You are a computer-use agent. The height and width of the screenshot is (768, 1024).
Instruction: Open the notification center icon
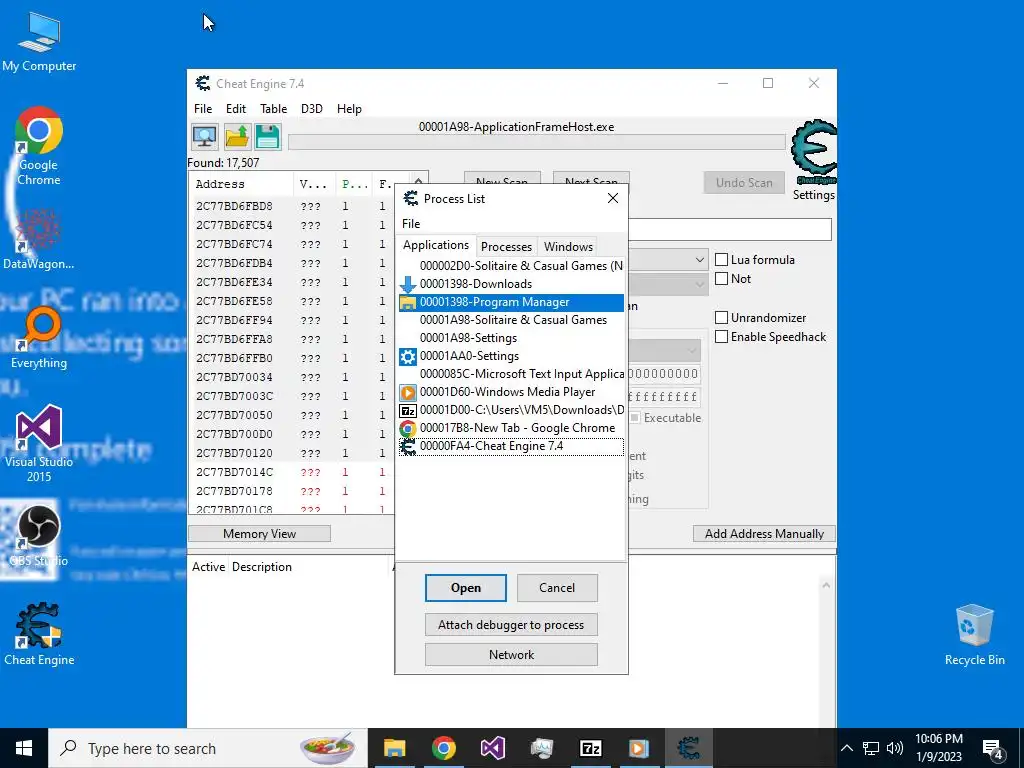click(993, 749)
